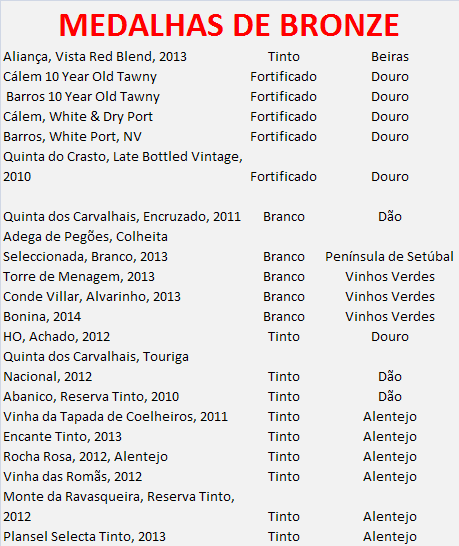Select Vinha das Romãs, 2012
The image size is (459, 546).
click(72, 476)
